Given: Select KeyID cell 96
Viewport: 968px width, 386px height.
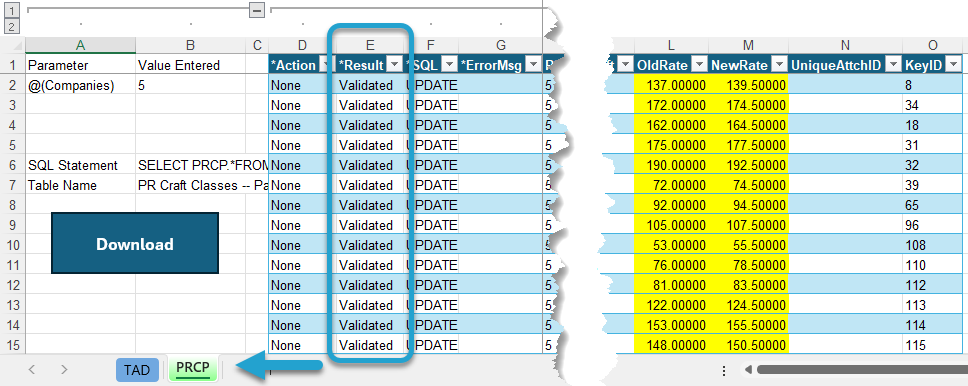Looking at the screenshot, I should pos(933,225).
